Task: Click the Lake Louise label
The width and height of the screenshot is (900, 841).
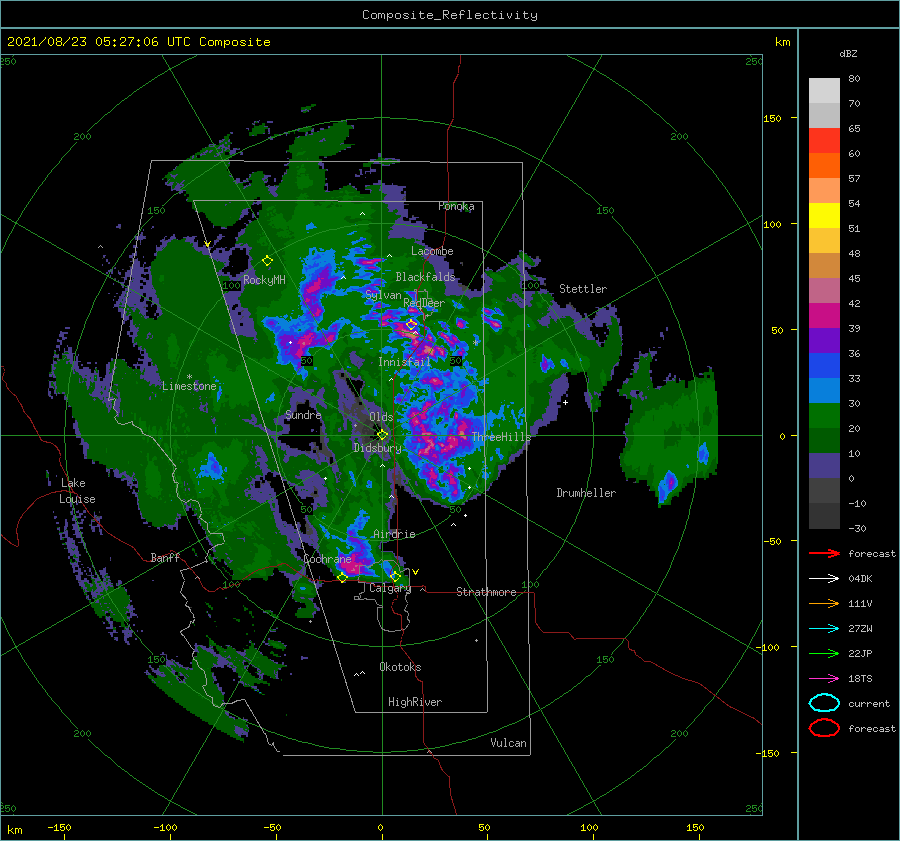Action: 77,491
